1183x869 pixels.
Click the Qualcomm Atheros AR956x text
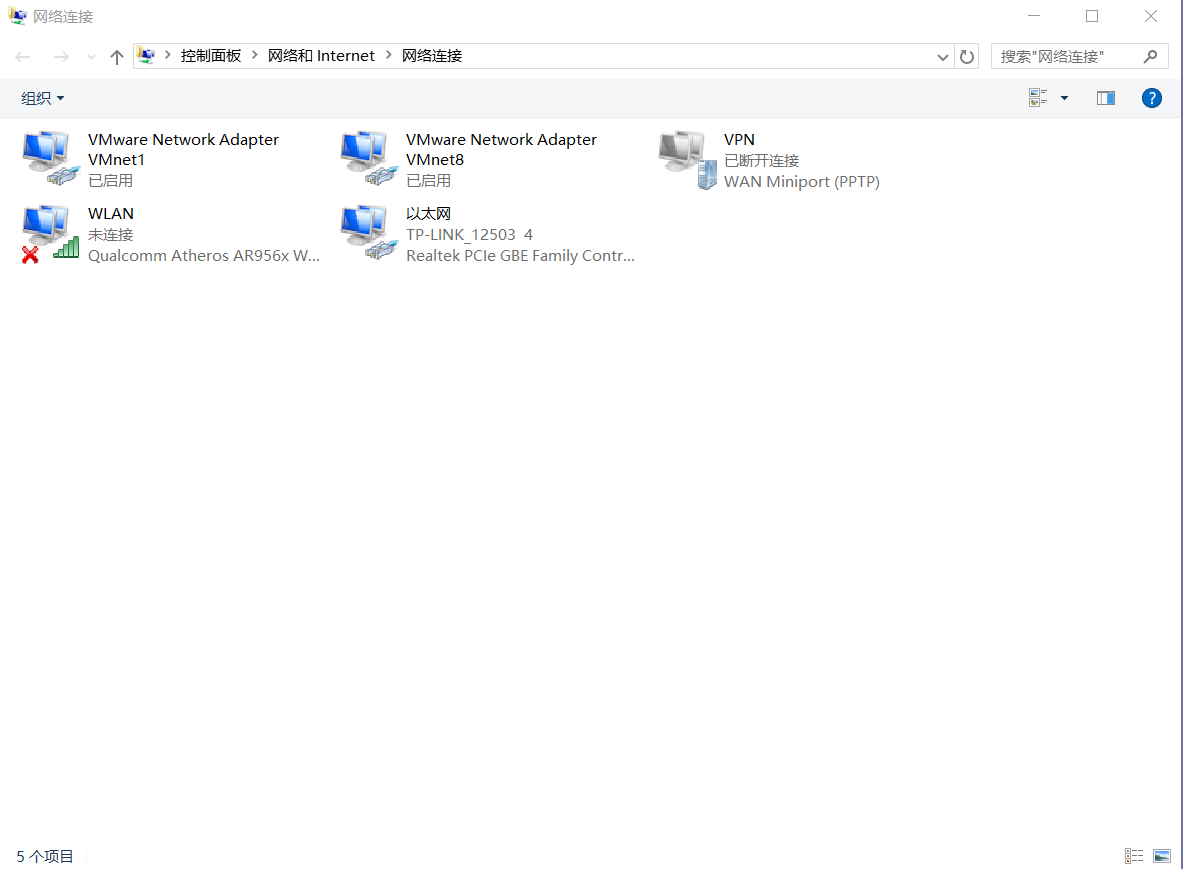204,256
